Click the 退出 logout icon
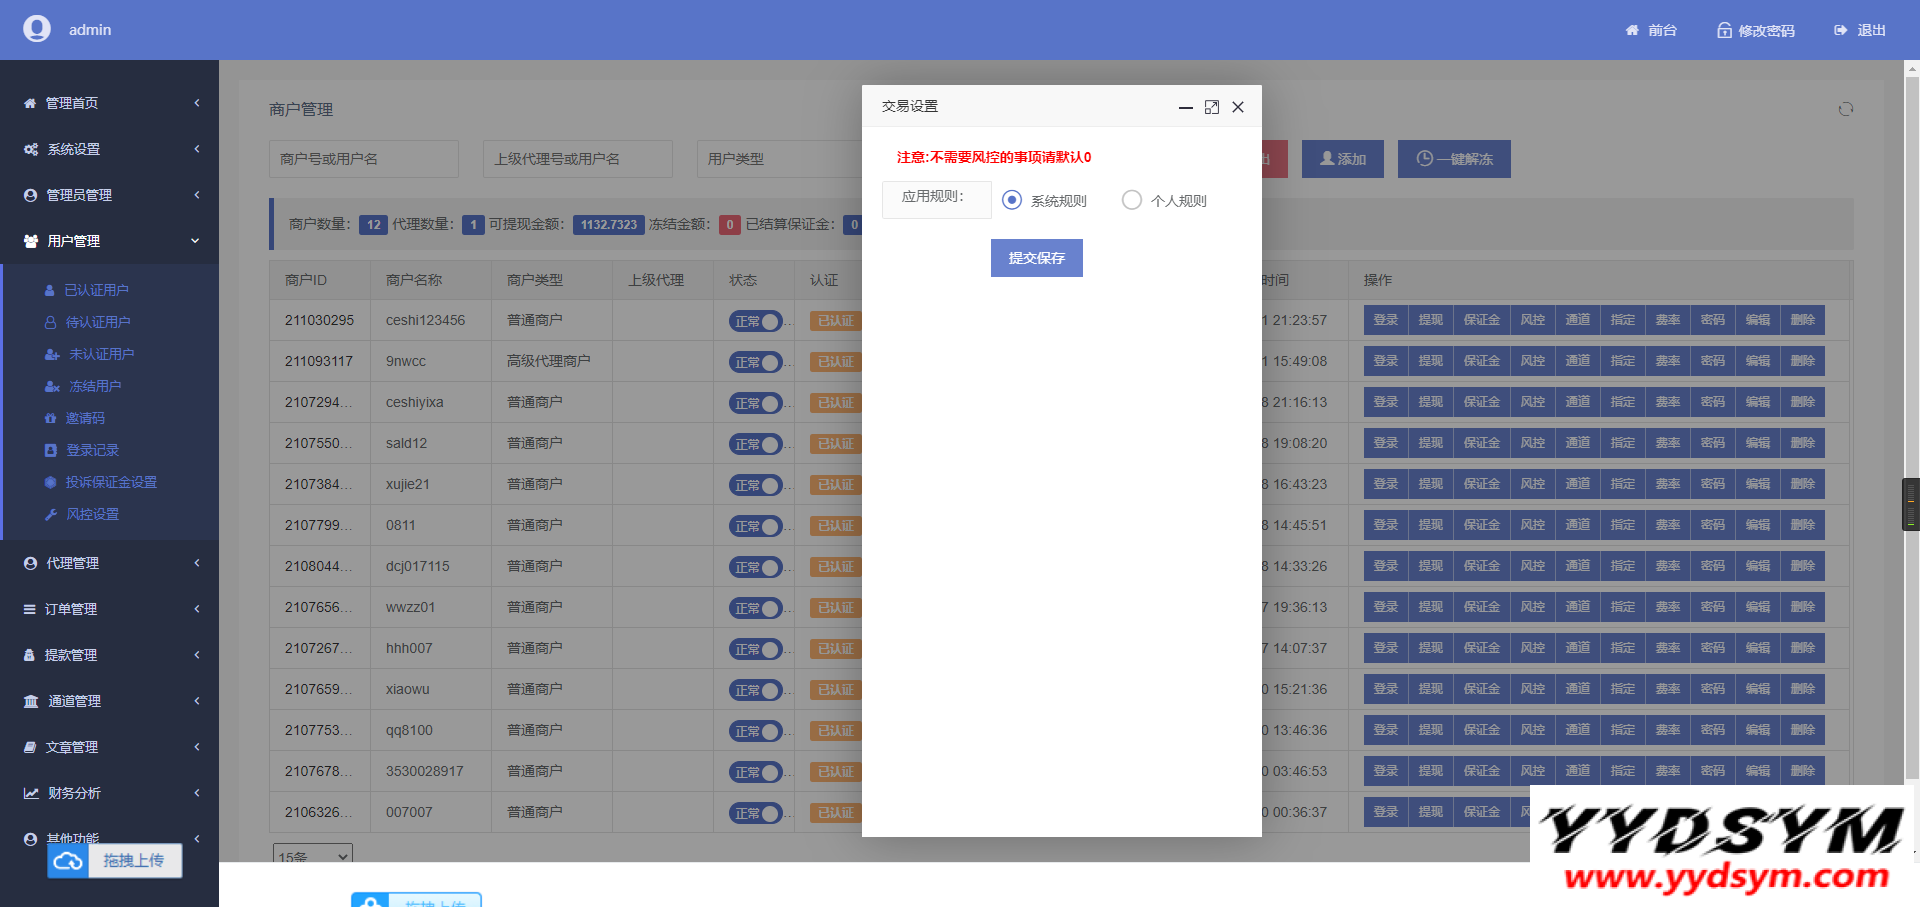 click(1840, 31)
